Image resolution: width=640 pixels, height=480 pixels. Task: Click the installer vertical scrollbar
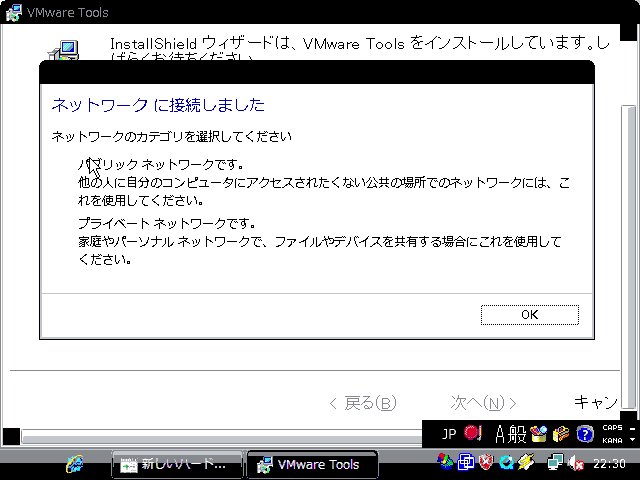pyautogui.click(x=629, y=258)
